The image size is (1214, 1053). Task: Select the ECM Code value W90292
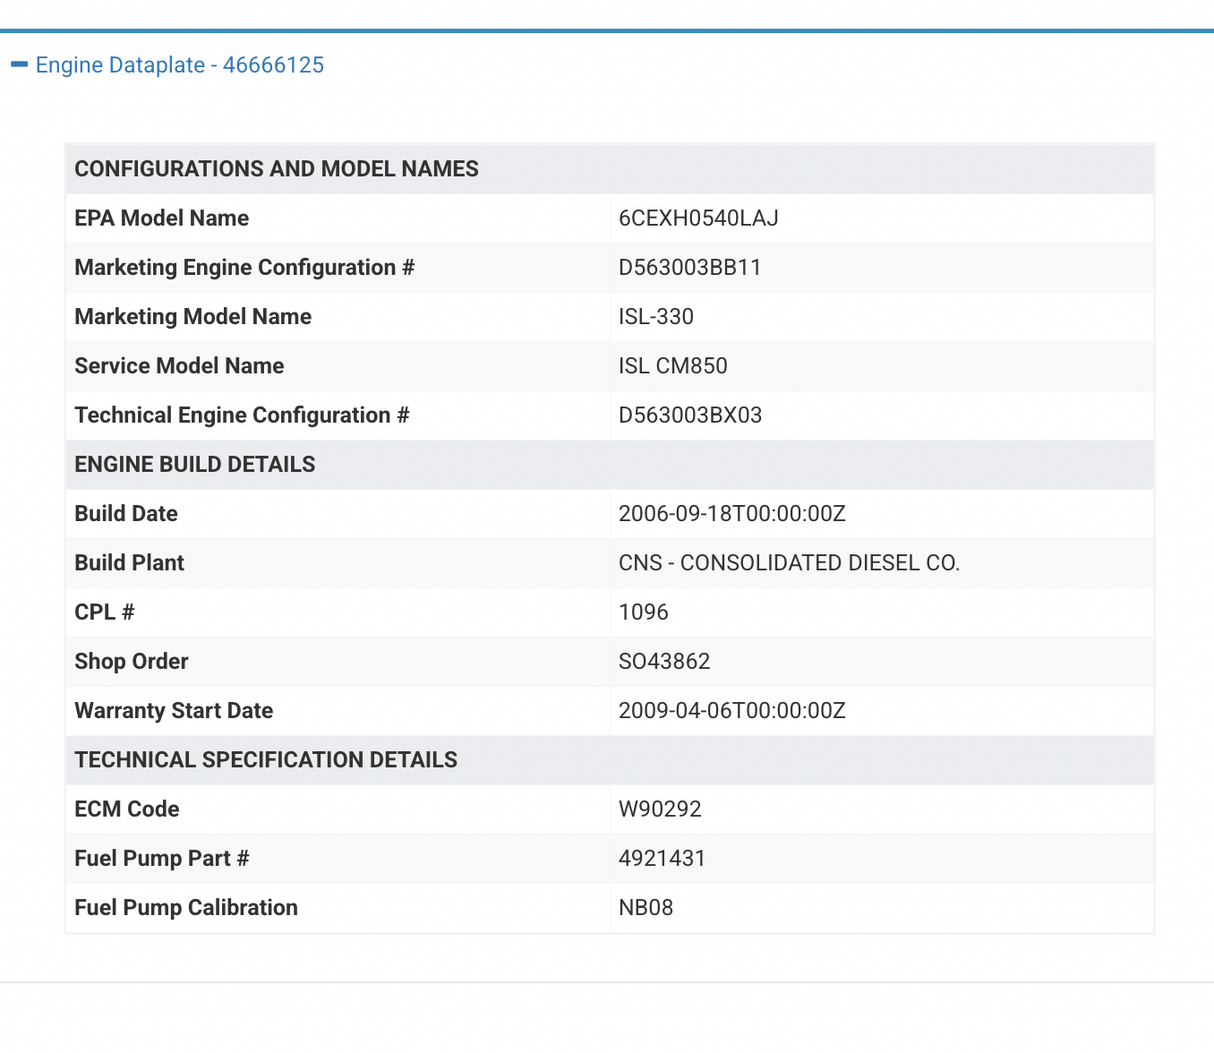[x=659, y=809]
